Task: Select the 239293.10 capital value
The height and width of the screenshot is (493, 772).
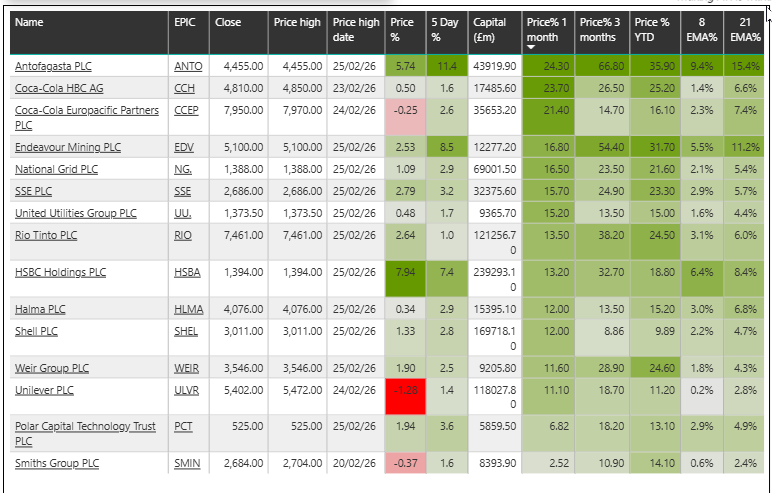Action: coord(495,279)
